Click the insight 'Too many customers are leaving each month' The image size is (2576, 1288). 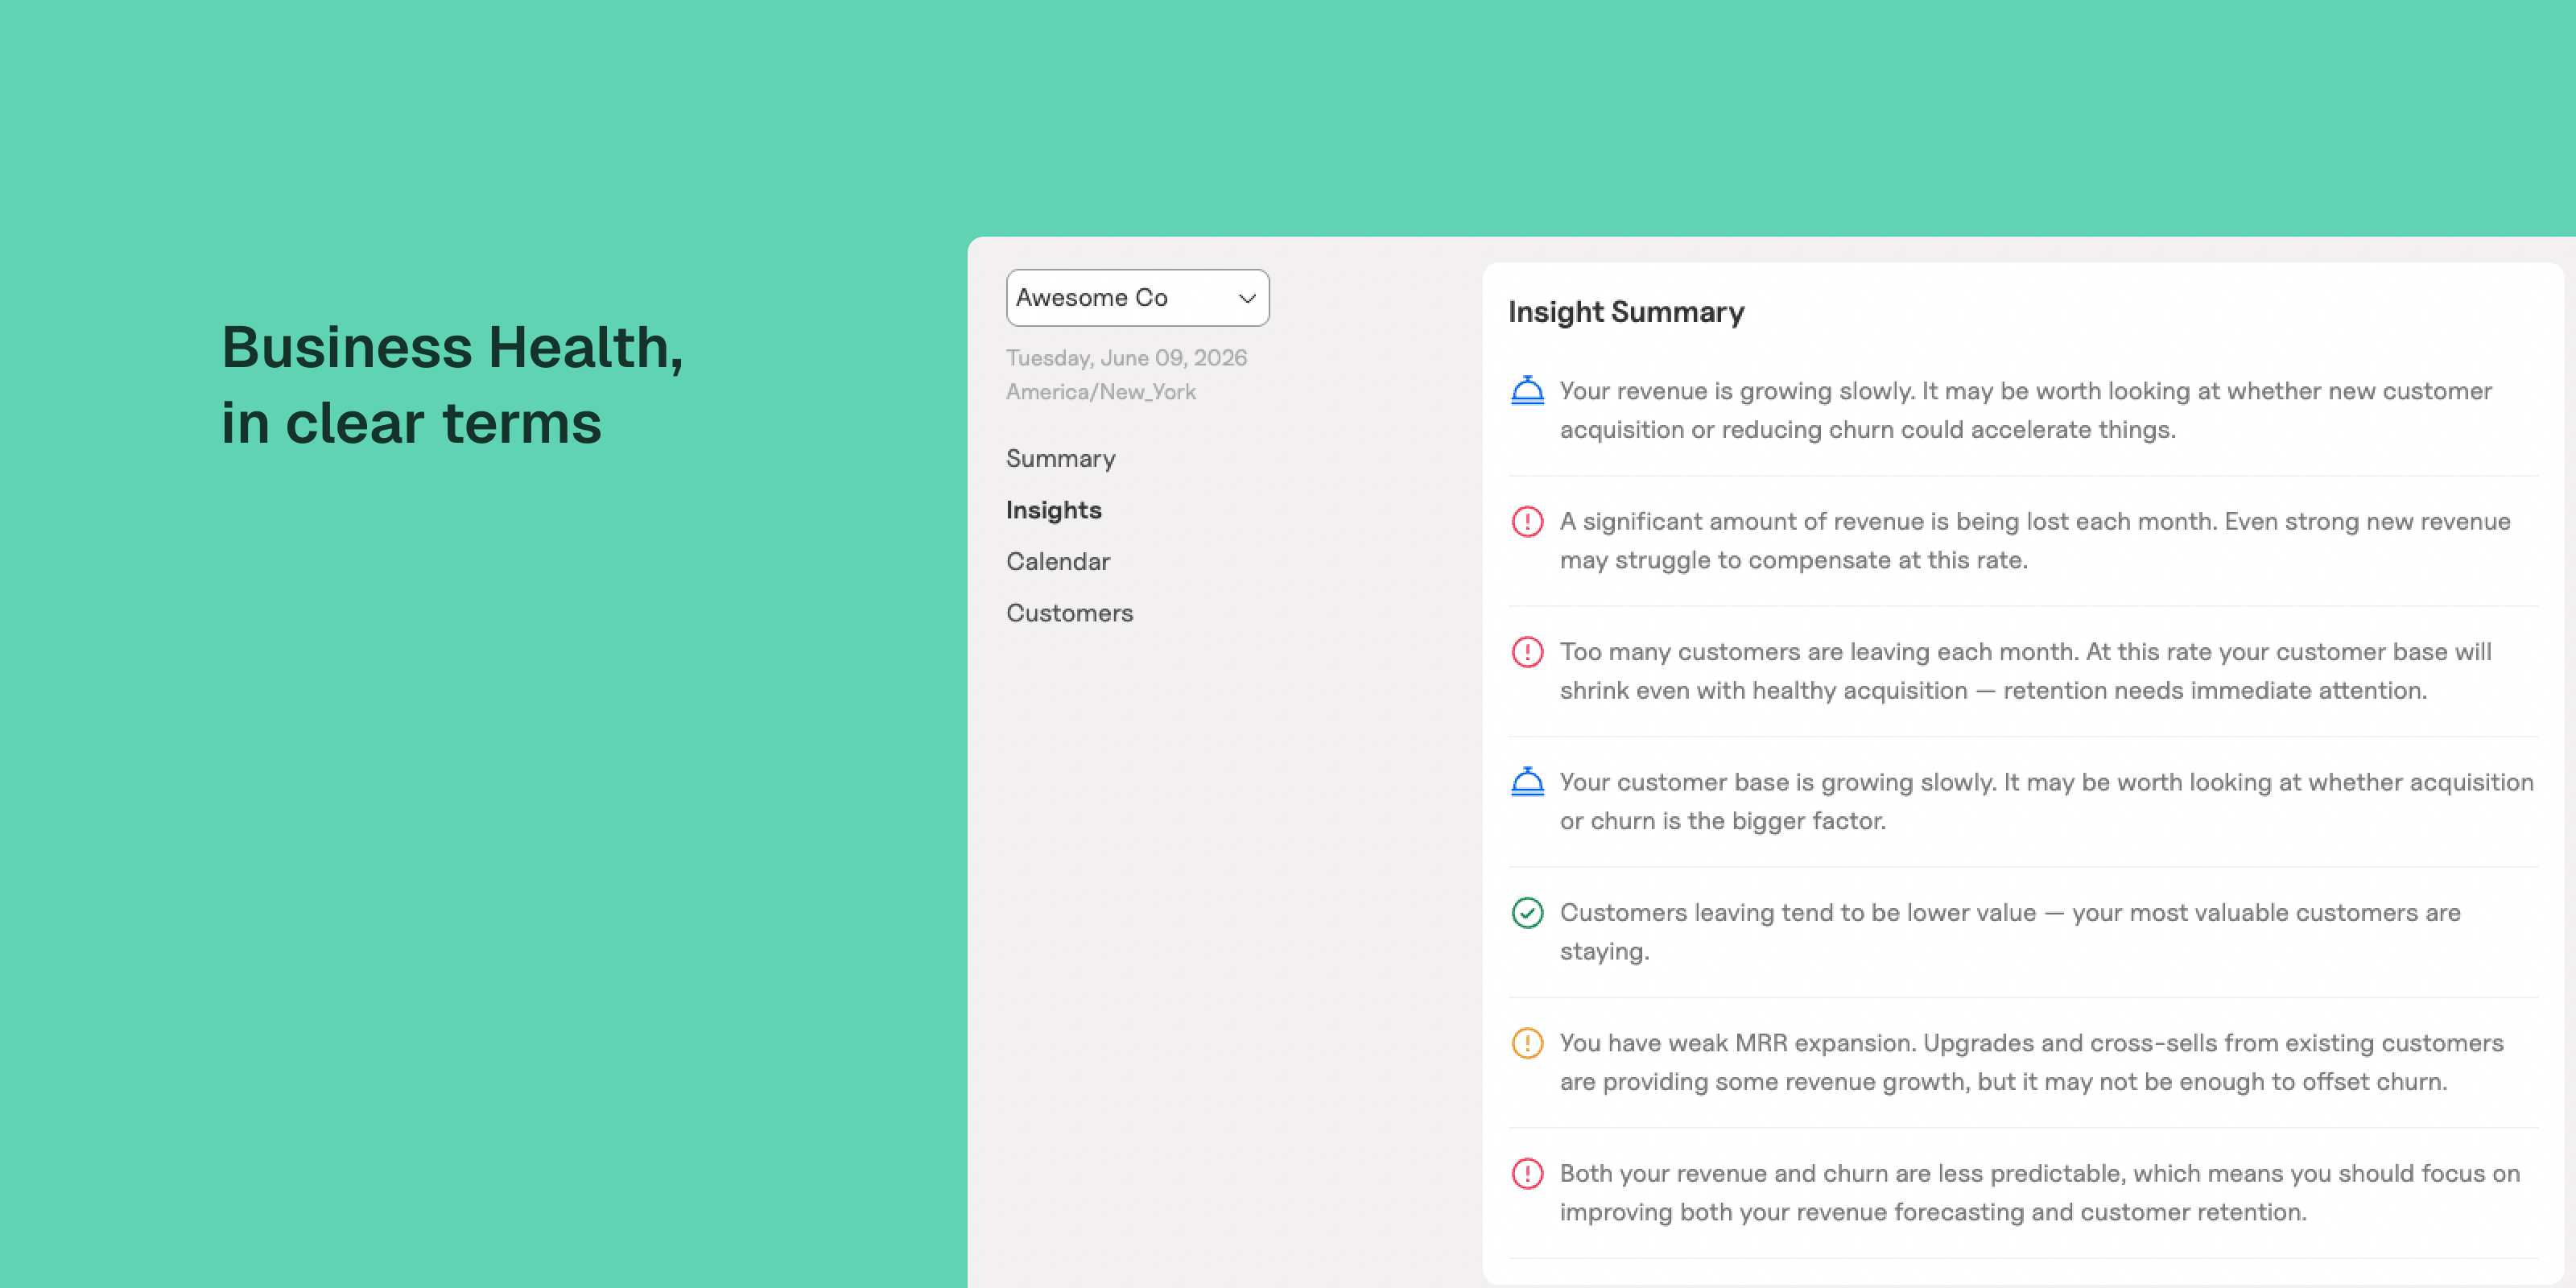pyautogui.click(x=2026, y=671)
